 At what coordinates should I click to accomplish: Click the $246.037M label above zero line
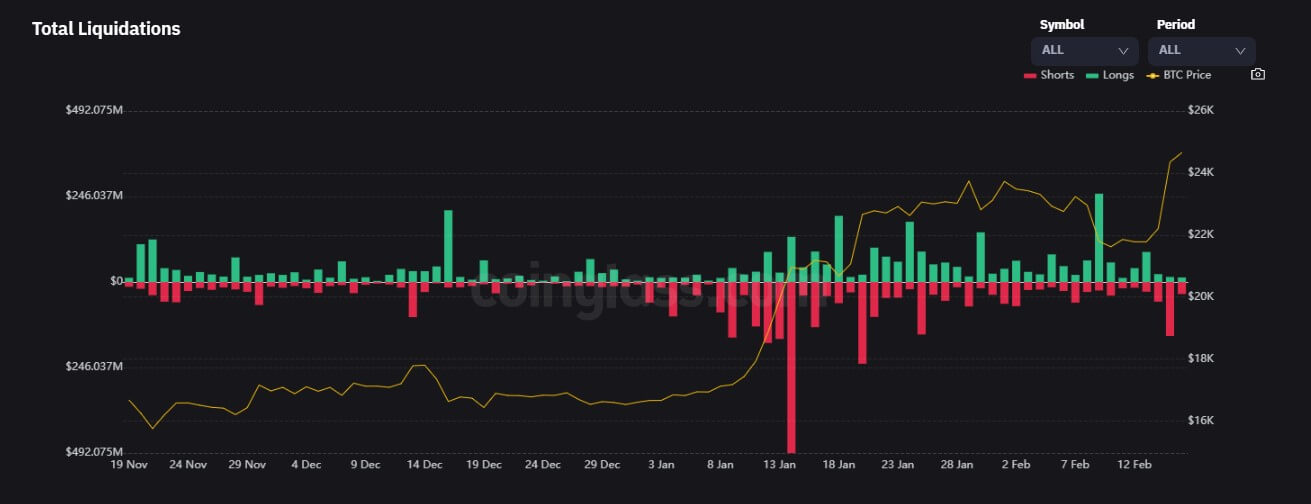92,196
